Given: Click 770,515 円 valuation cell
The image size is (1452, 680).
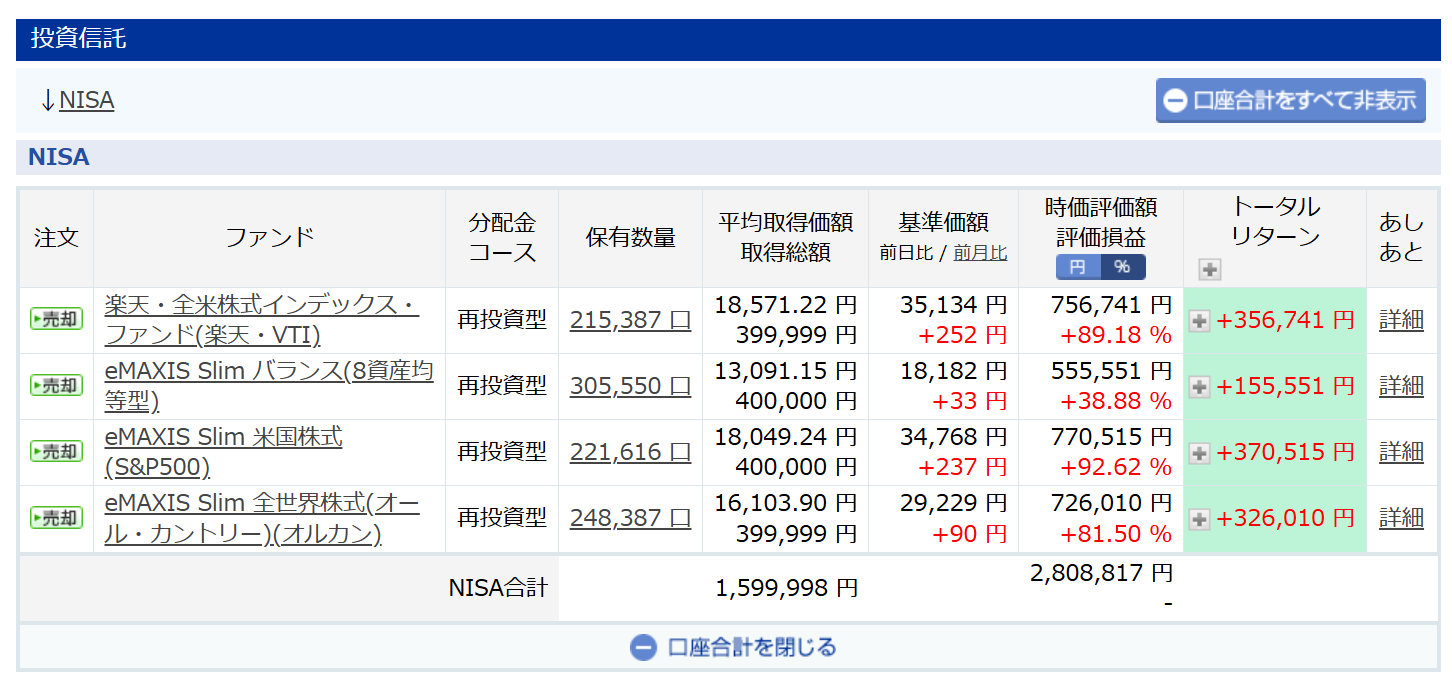Looking at the screenshot, I should coord(1111,436).
